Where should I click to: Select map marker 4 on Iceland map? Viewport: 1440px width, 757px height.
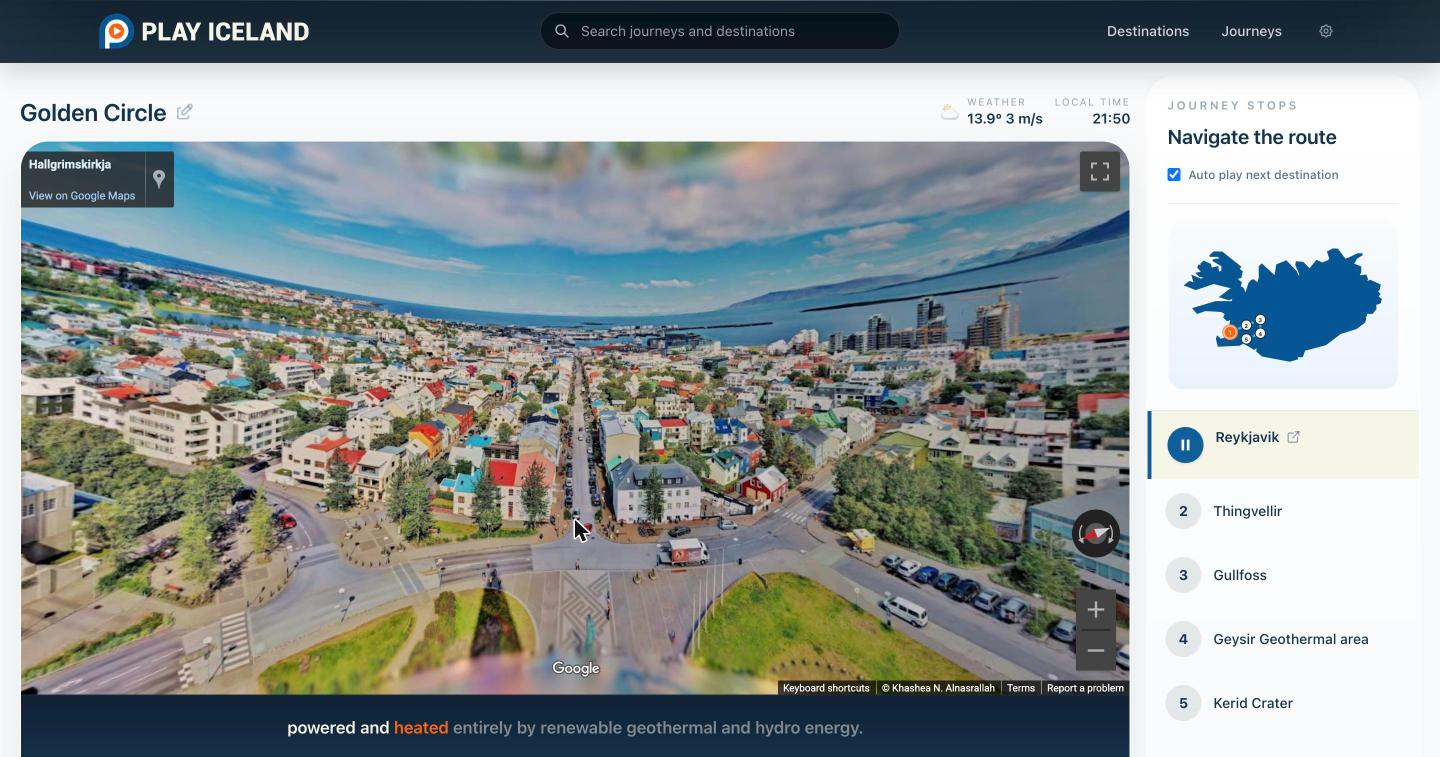pos(1260,333)
